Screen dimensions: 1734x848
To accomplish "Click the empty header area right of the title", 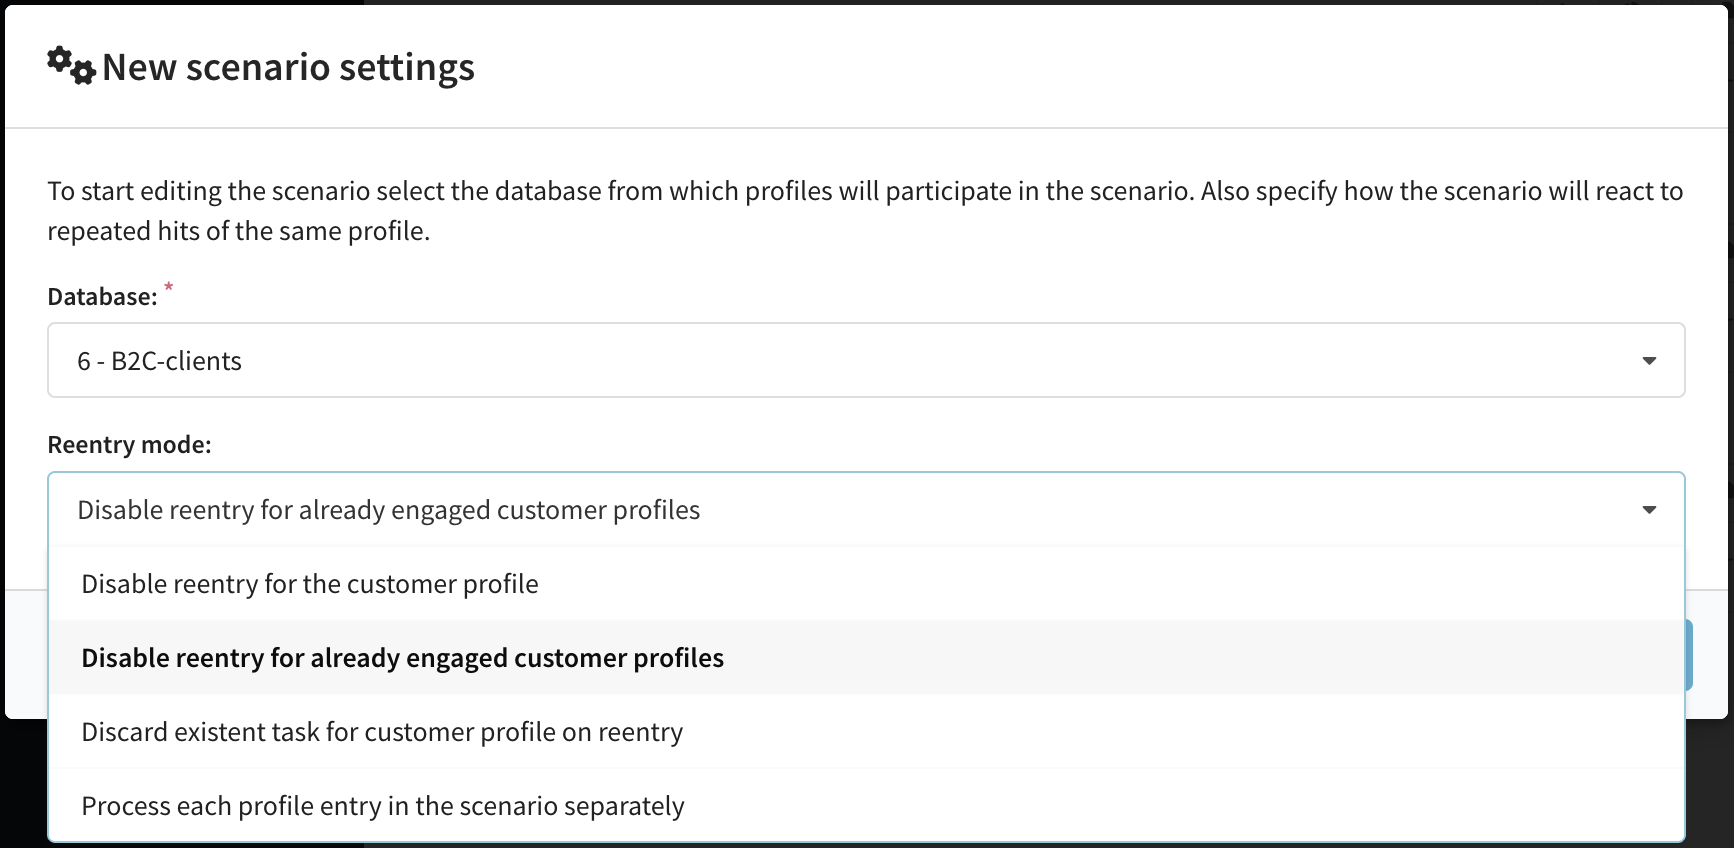I will tap(1100, 66).
